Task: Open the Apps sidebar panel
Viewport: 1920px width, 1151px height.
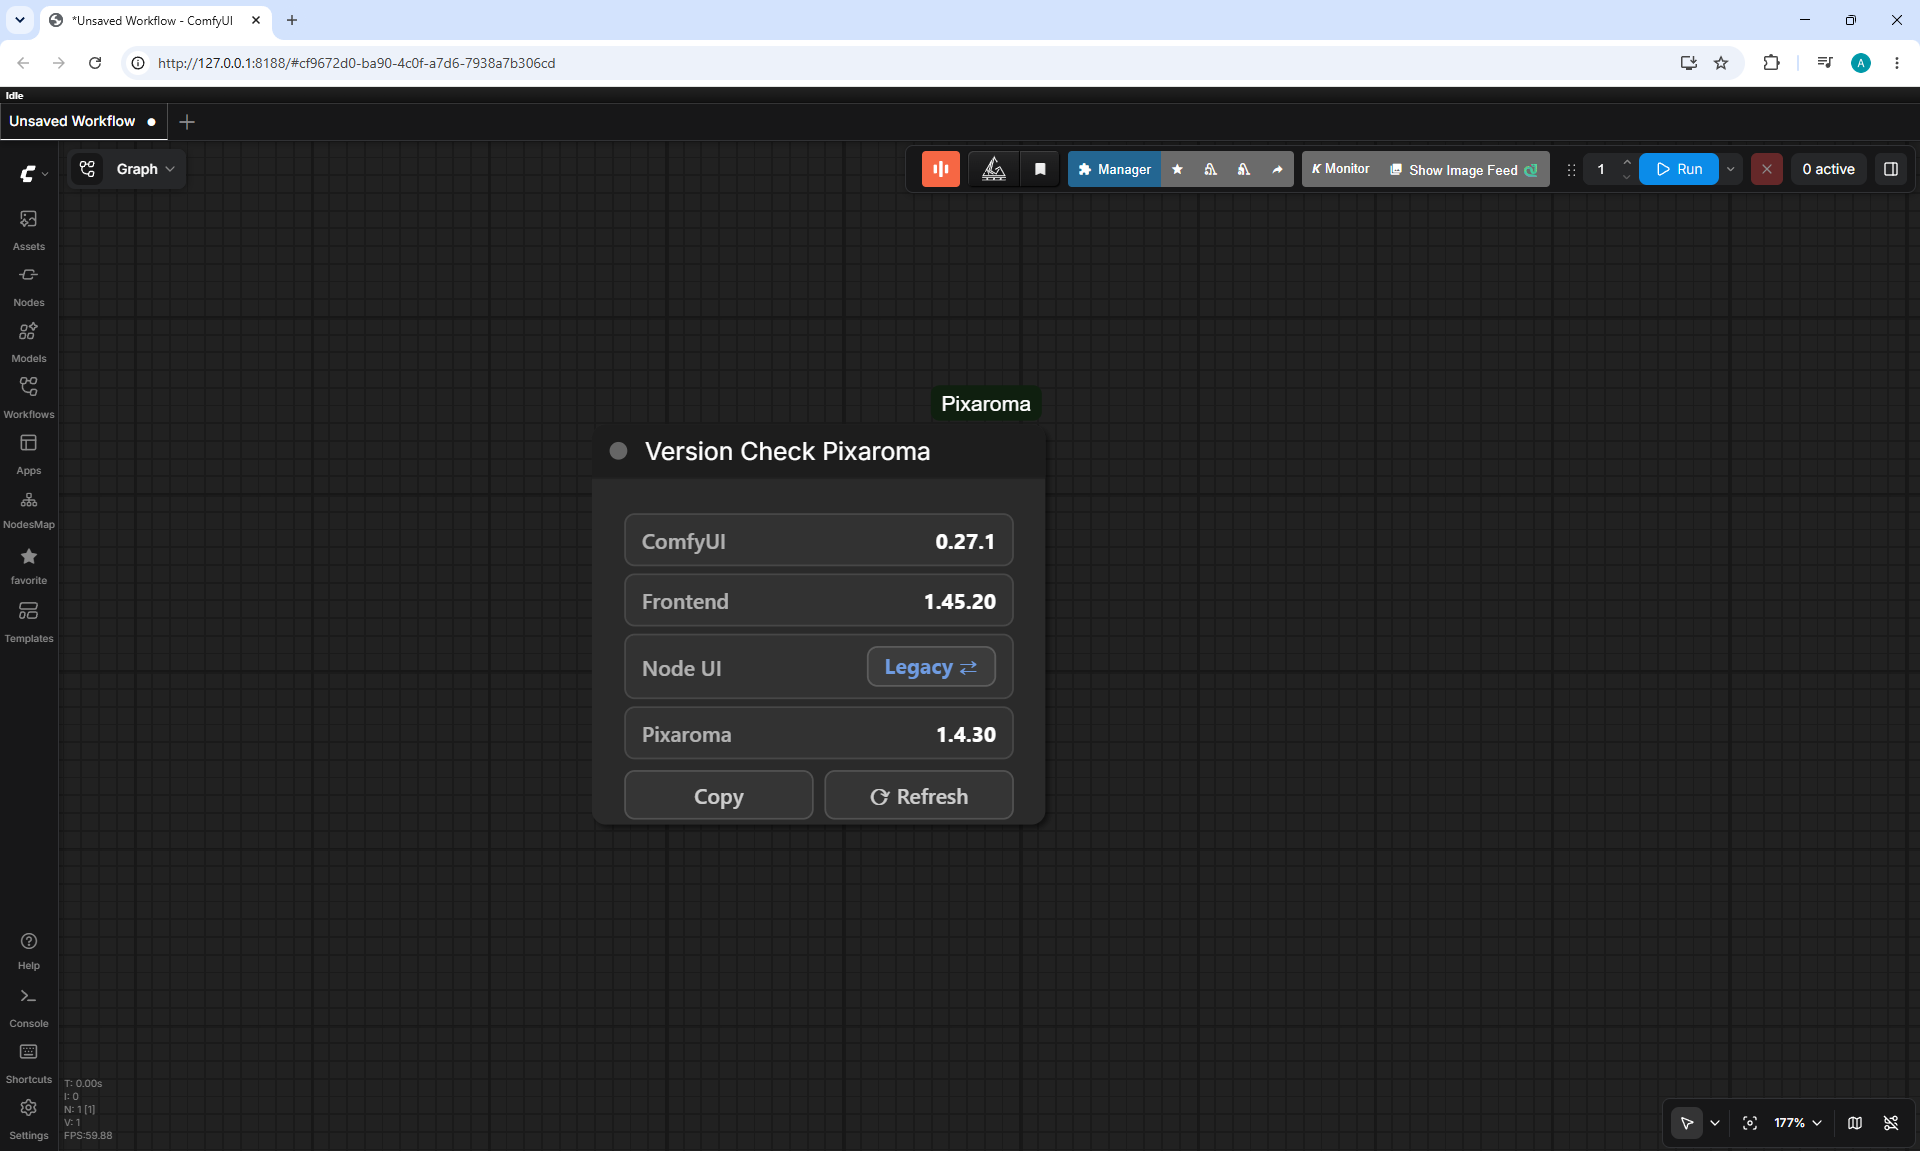Action: point(29,453)
